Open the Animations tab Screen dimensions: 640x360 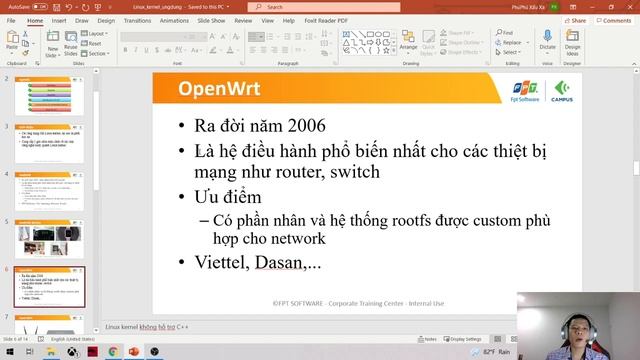click(x=174, y=20)
